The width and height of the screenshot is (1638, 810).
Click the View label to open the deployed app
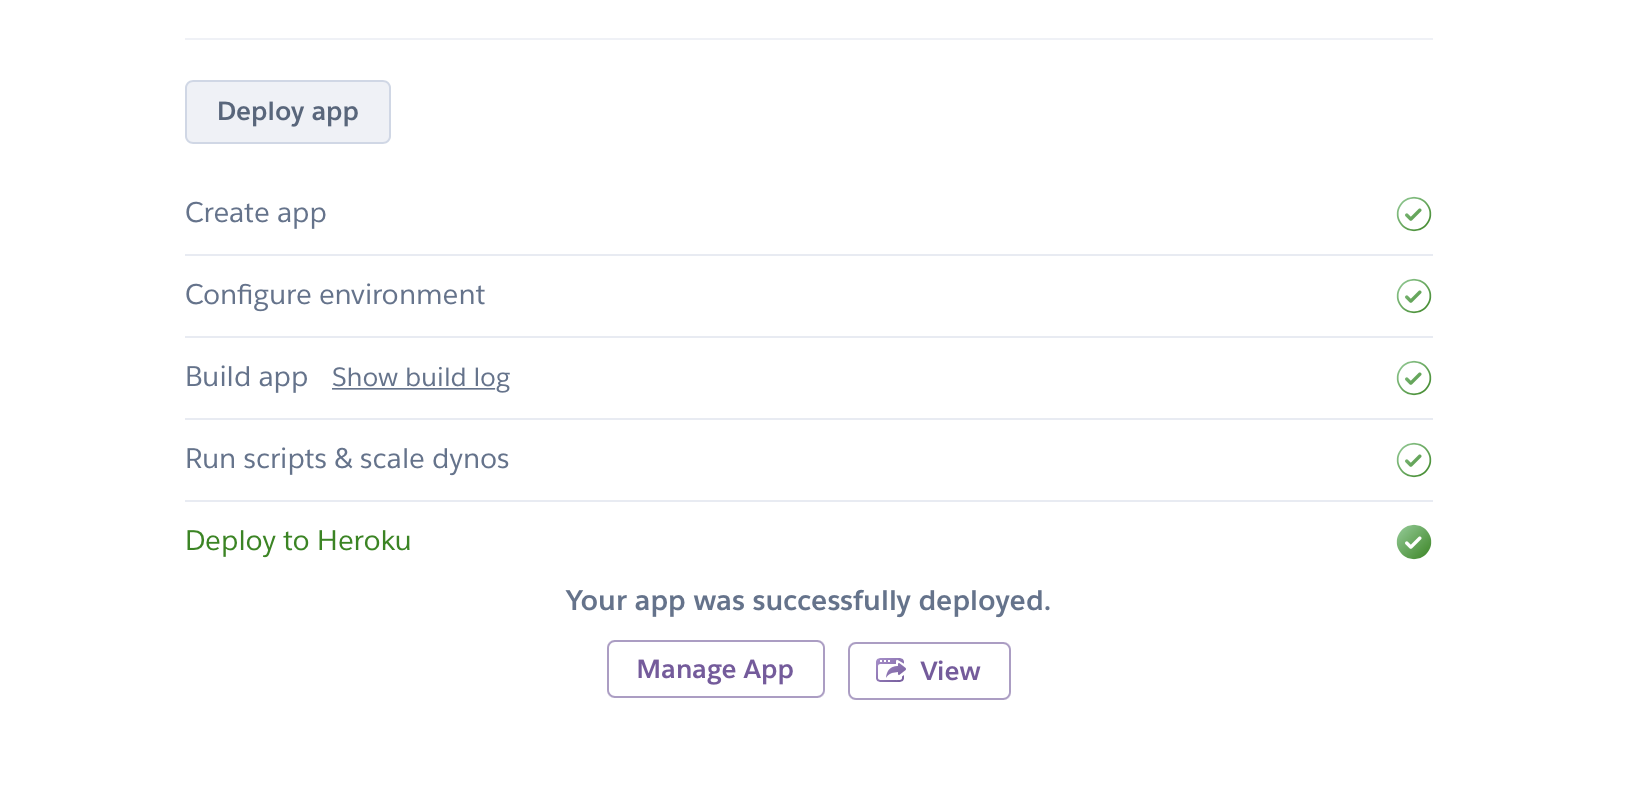point(950,671)
